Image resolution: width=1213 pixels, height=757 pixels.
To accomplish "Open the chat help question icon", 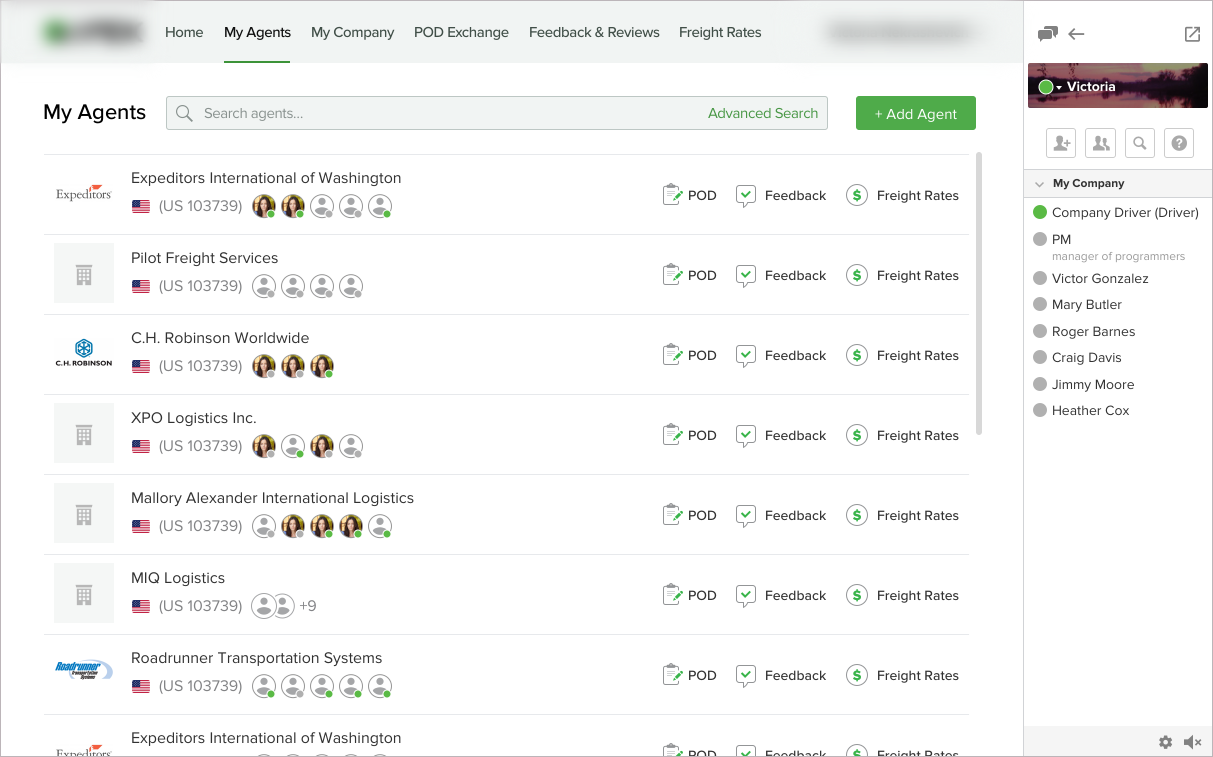I will [x=1180, y=143].
